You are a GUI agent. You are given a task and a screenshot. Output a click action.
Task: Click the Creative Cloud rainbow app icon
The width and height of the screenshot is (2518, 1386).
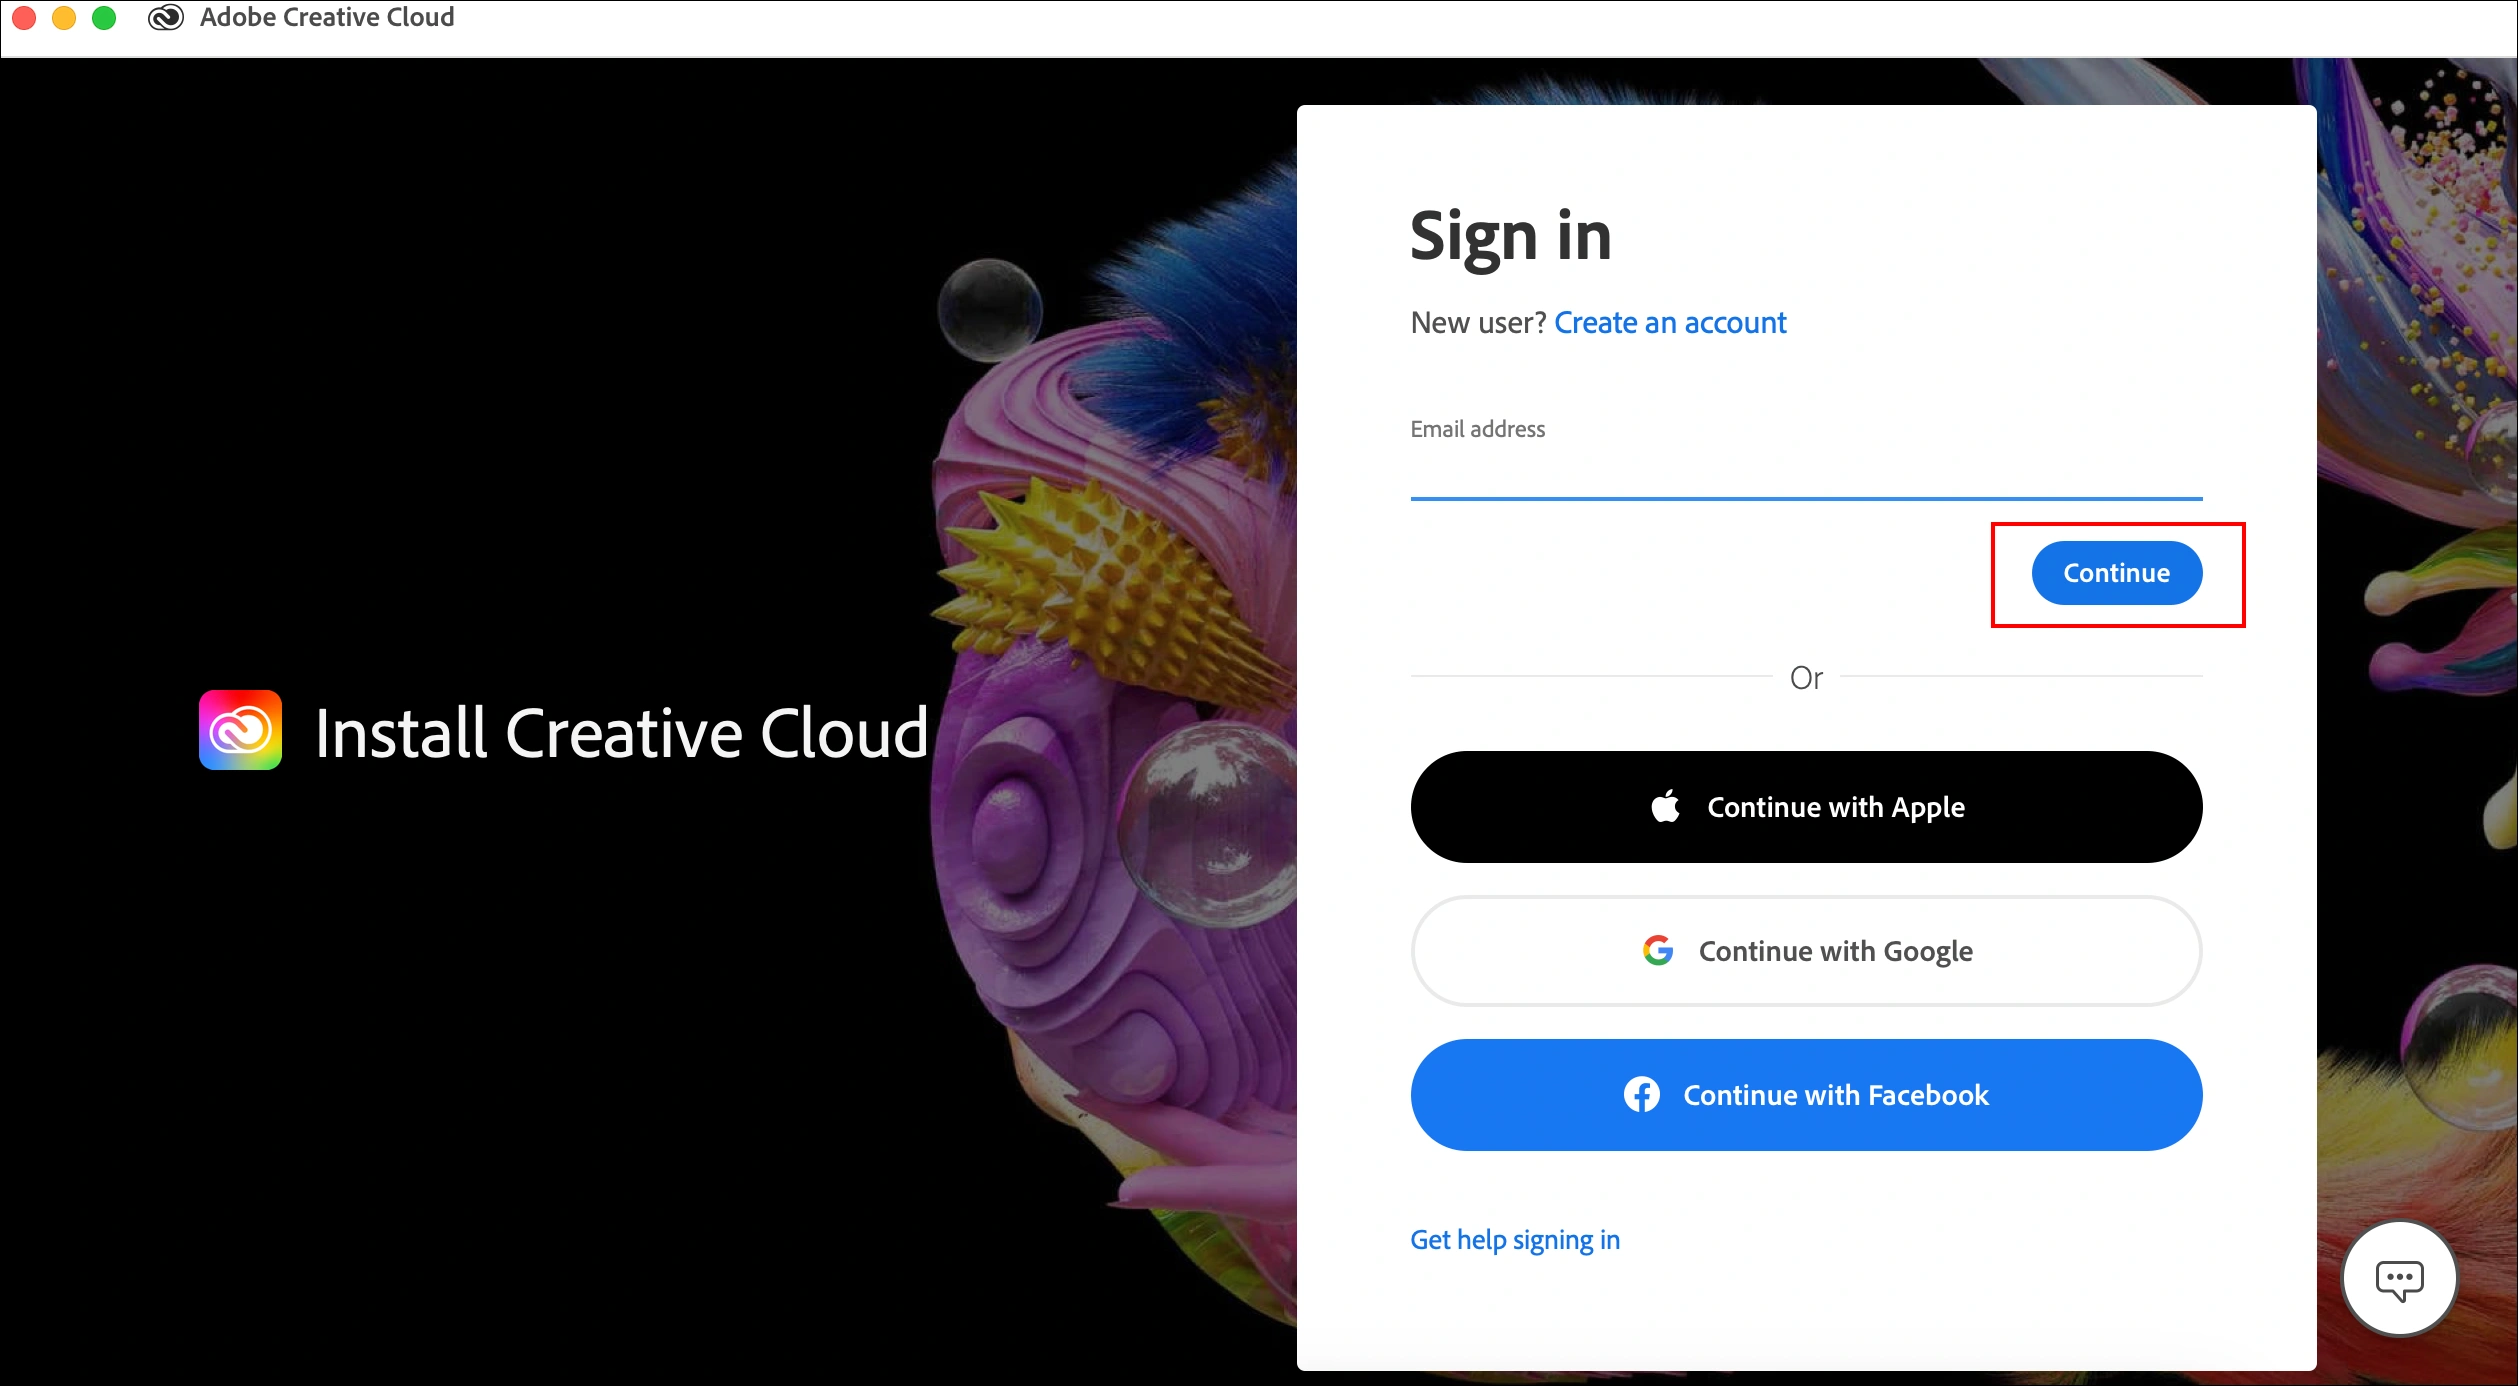[x=240, y=730]
